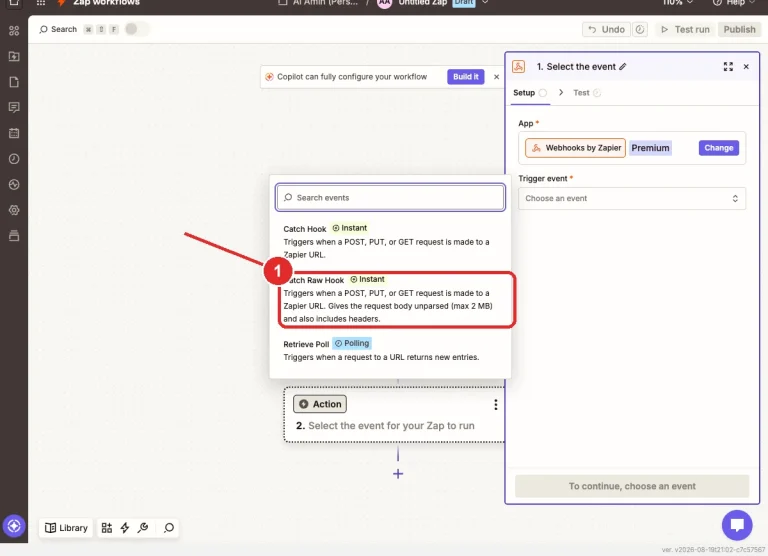Click the Change app button

(x=719, y=148)
